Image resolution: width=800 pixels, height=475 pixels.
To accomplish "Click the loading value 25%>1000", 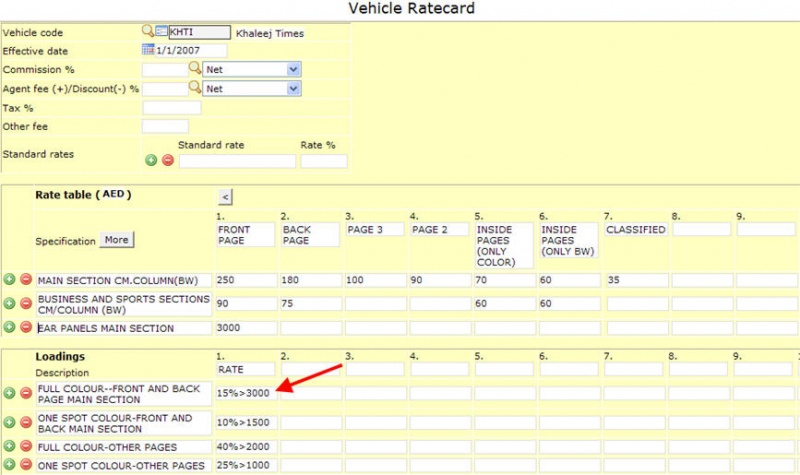I will (246, 465).
